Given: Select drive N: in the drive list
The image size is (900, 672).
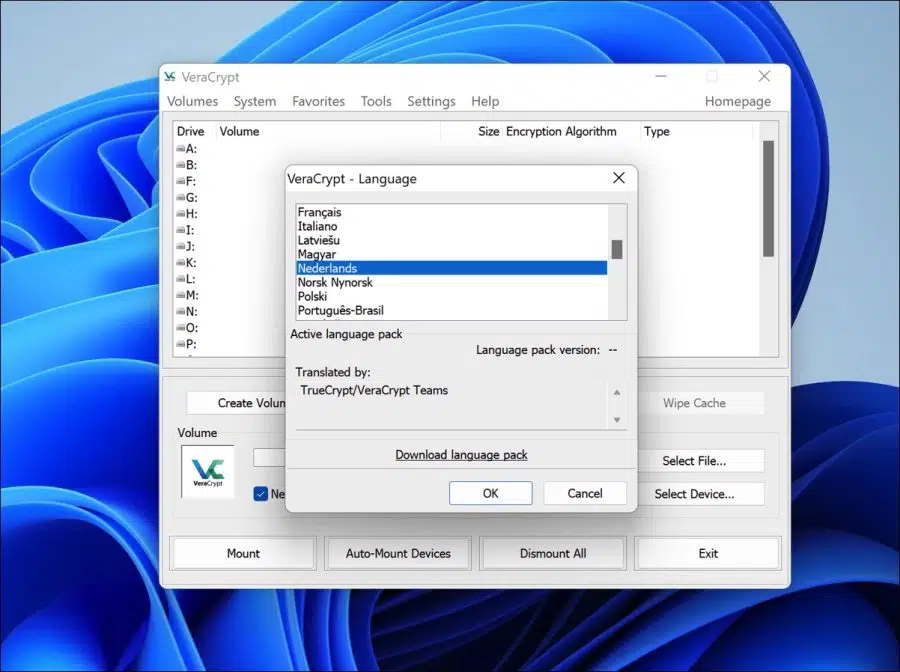Looking at the screenshot, I should pos(187,312).
